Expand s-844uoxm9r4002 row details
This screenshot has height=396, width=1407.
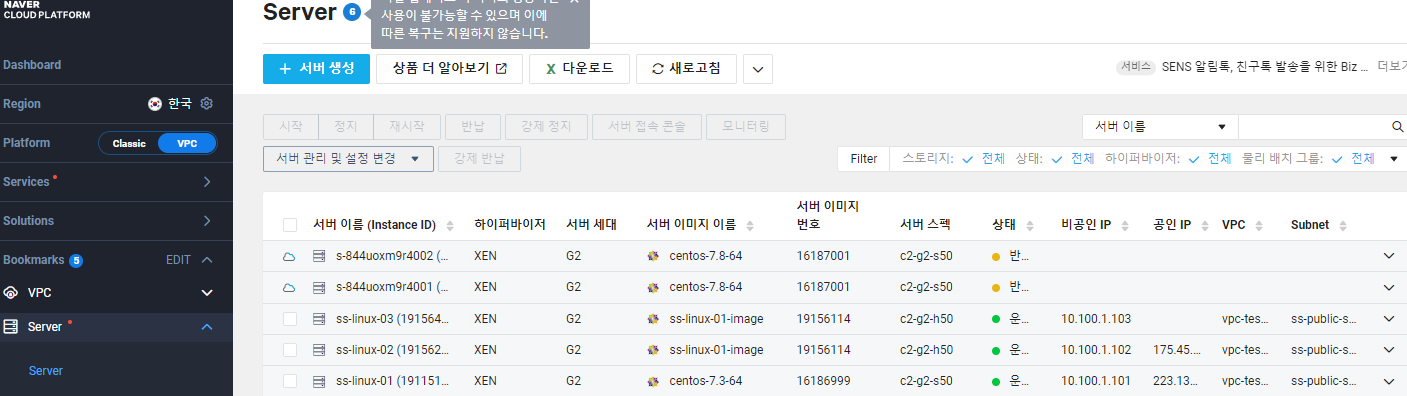(1388, 256)
